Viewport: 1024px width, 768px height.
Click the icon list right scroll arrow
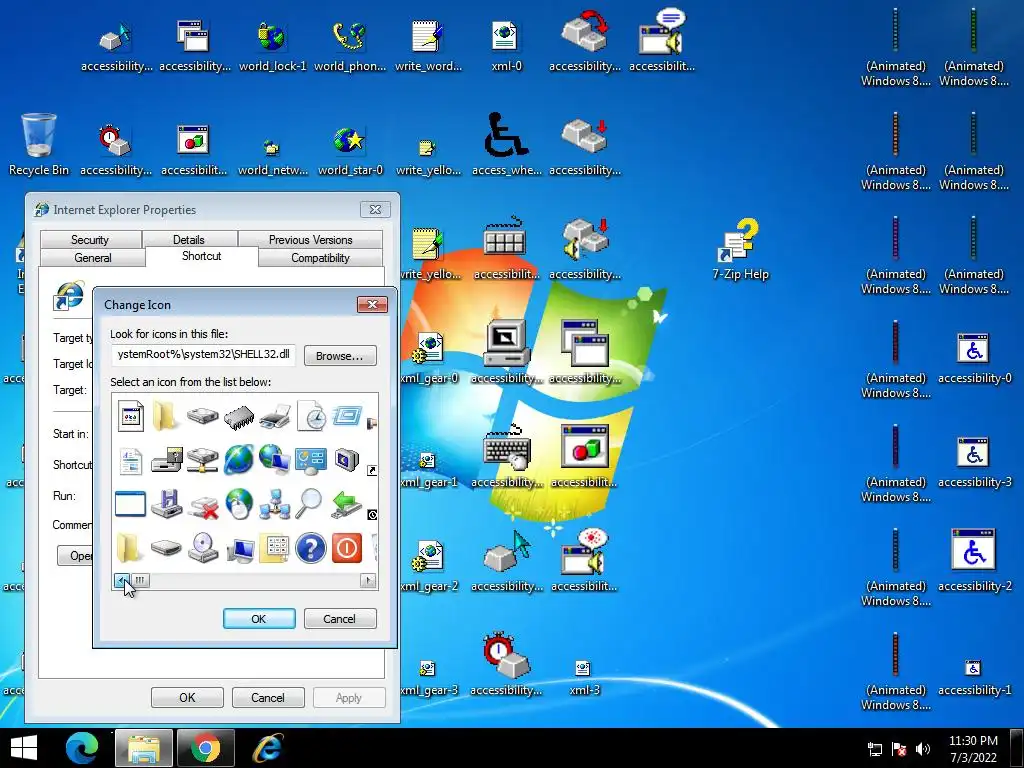click(368, 580)
